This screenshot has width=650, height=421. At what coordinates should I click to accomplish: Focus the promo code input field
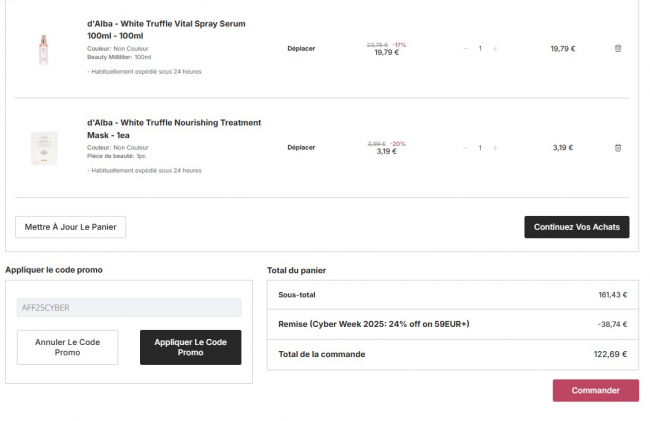click(129, 308)
